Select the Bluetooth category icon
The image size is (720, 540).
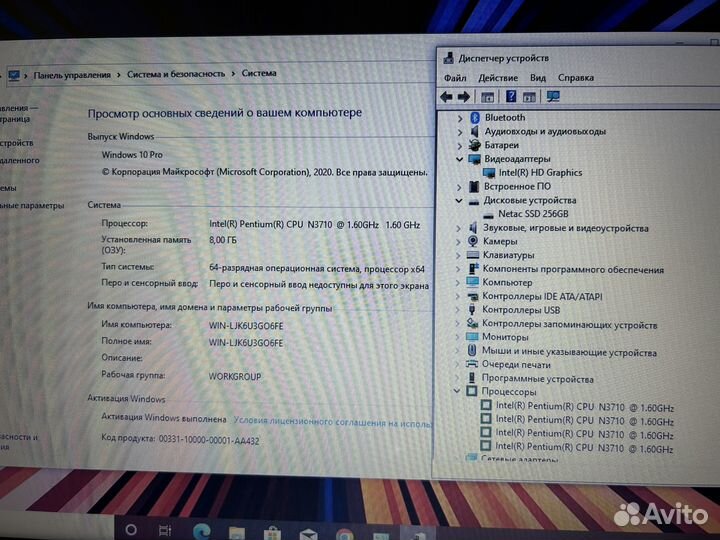coord(475,118)
